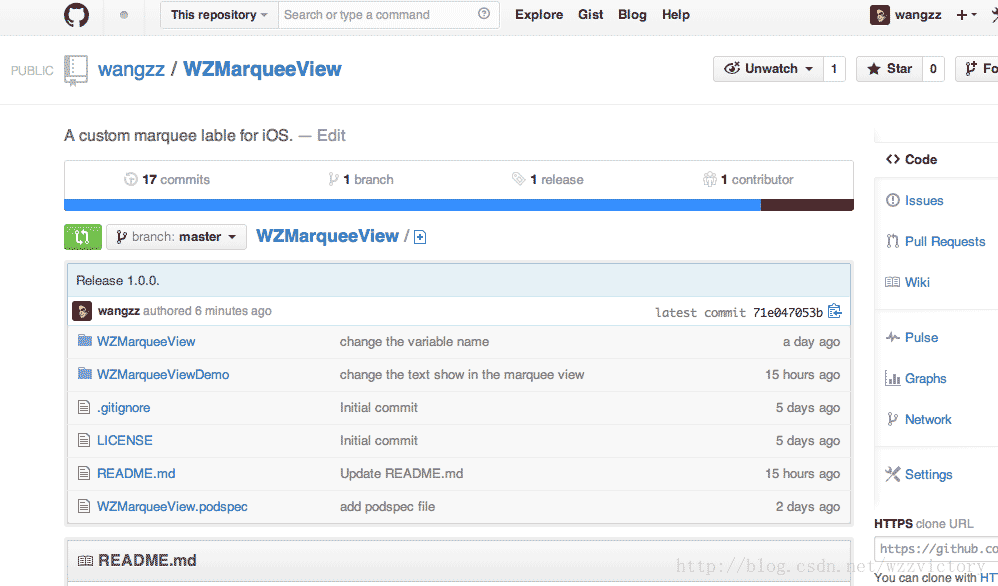Star the WZMarqueeView repository
The image size is (998, 586).
click(890, 69)
